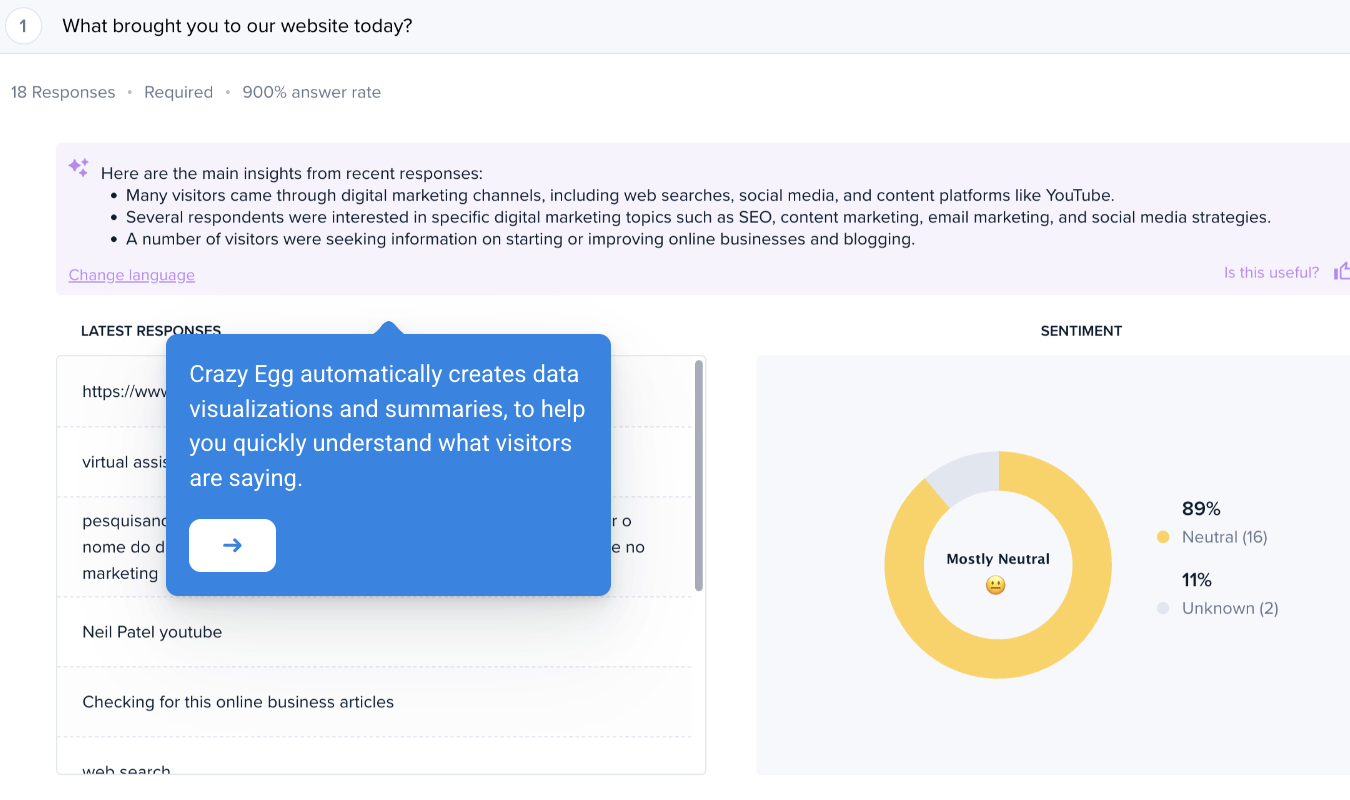The width and height of the screenshot is (1350, 800).
Task: Select the "web search" response row
Action: point(126,769)
